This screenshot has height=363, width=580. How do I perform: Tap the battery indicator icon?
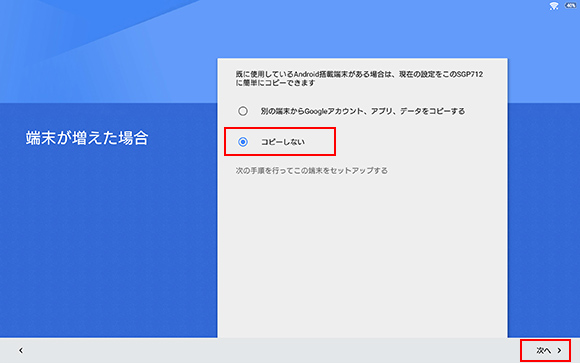tap(570, 5)
